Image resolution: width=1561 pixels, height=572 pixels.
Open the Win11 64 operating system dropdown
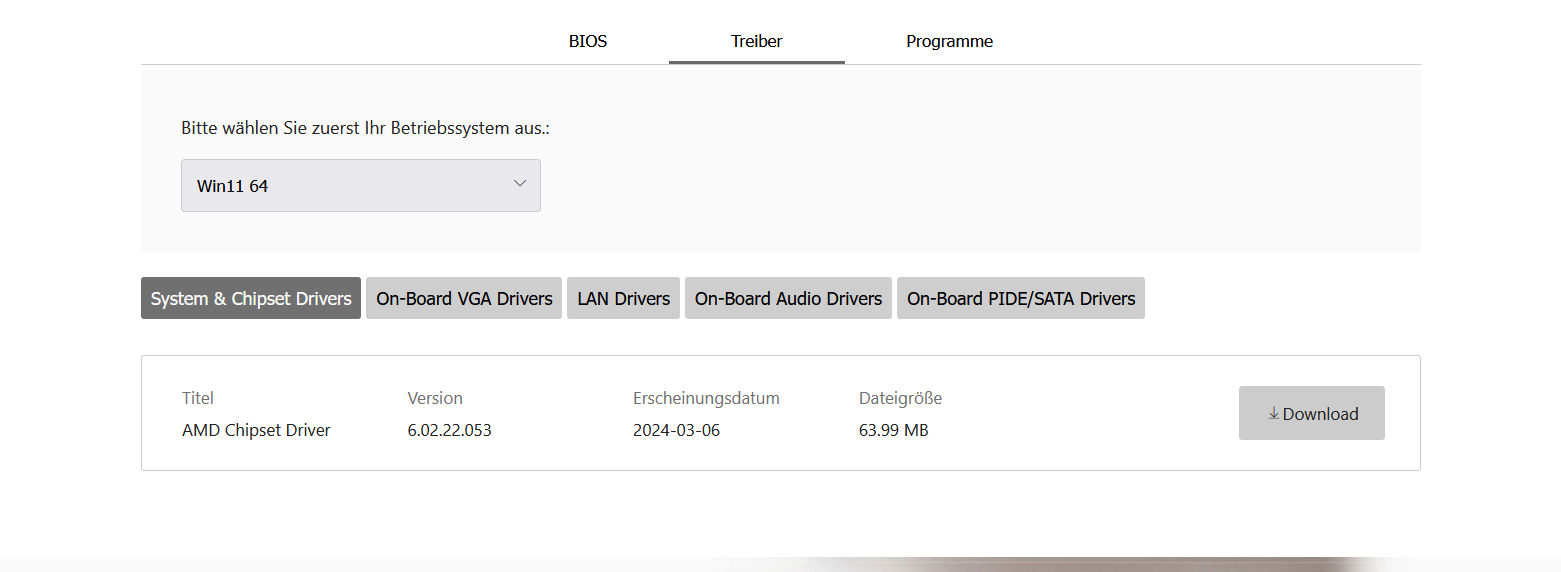click(x=360, y=186)
